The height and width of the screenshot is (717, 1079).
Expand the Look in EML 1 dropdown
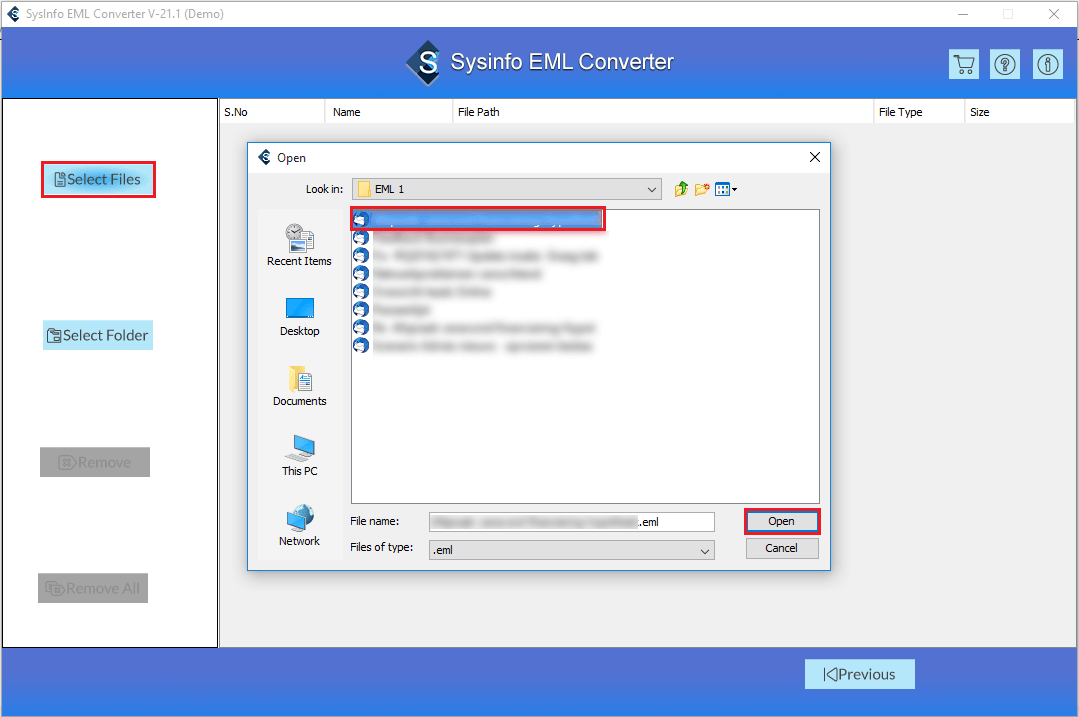point(507,189)
